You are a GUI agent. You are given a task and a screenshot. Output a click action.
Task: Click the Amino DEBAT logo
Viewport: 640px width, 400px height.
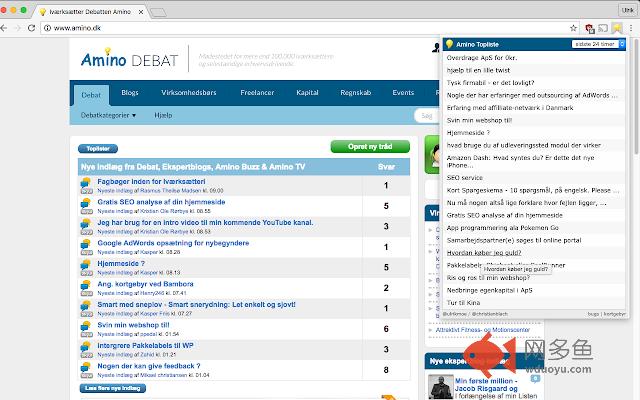point(129,59)
